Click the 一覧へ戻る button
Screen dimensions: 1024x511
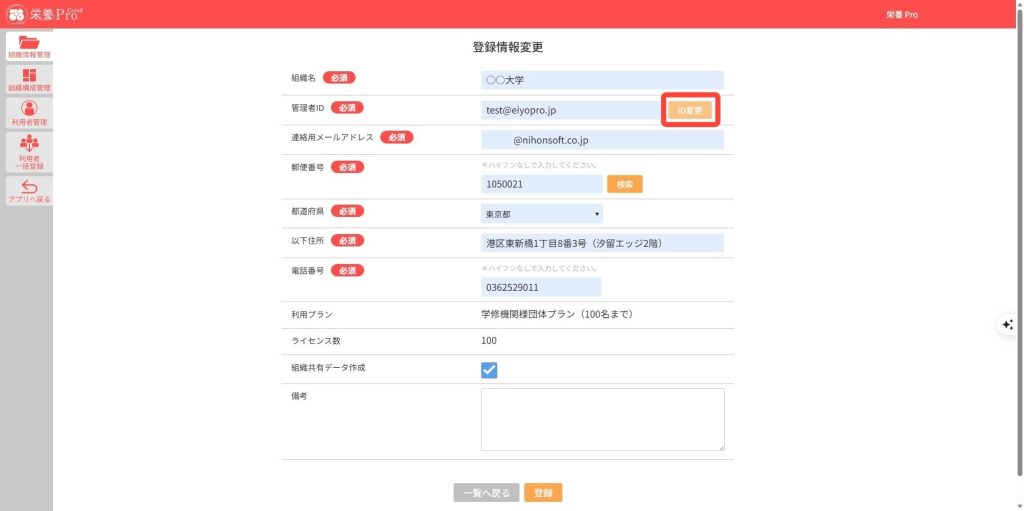[486, 493]
